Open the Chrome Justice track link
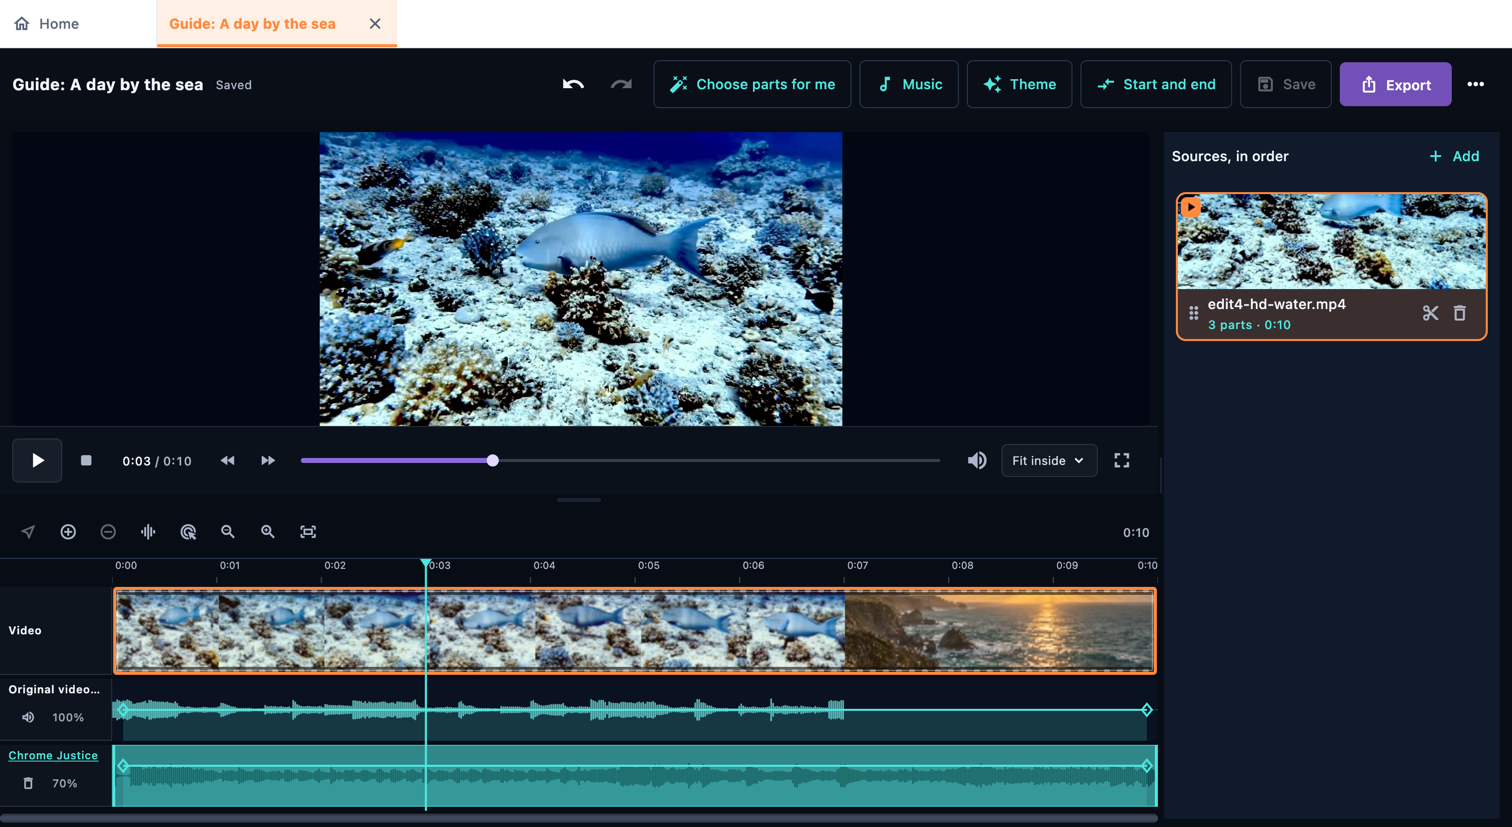 click(53, 755)
